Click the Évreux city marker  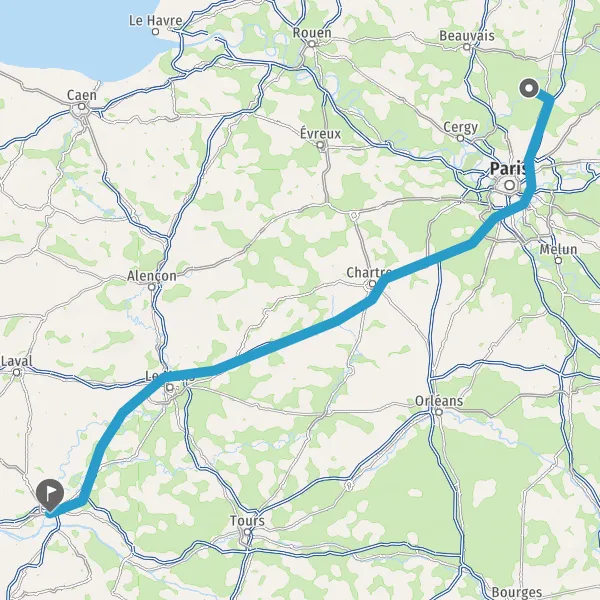coord(320,145)
